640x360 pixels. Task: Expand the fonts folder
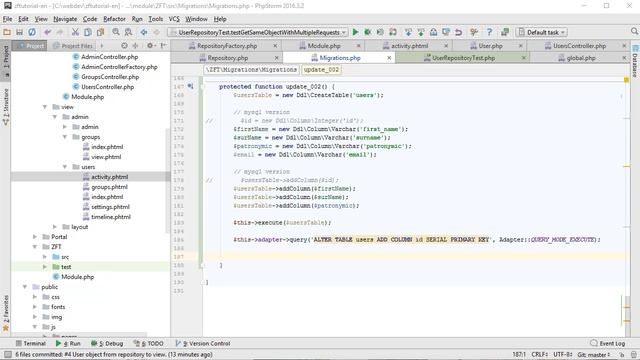[35, 307]
